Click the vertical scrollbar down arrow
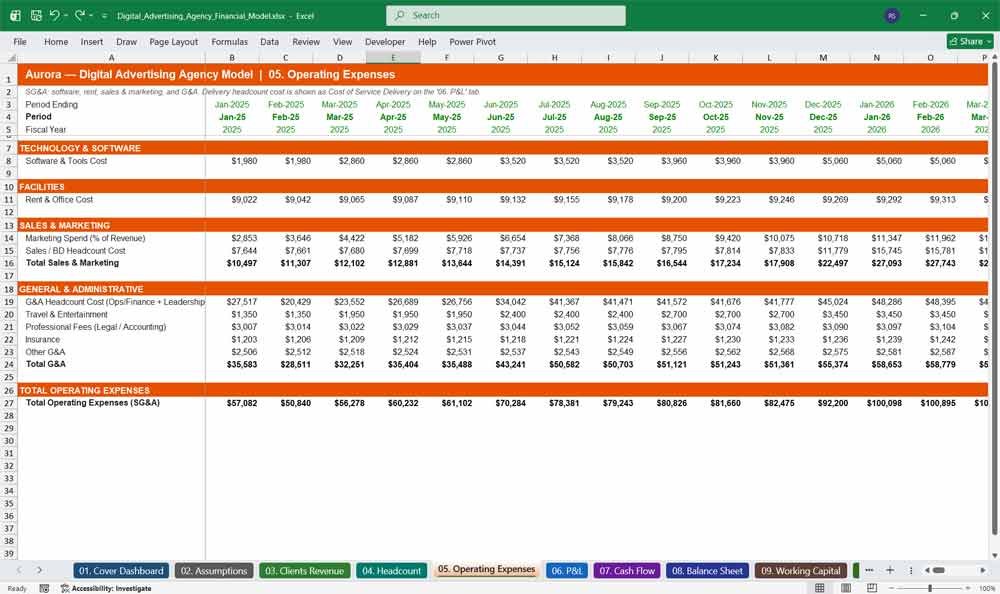The image size is (1000, 594). (994, 555)
